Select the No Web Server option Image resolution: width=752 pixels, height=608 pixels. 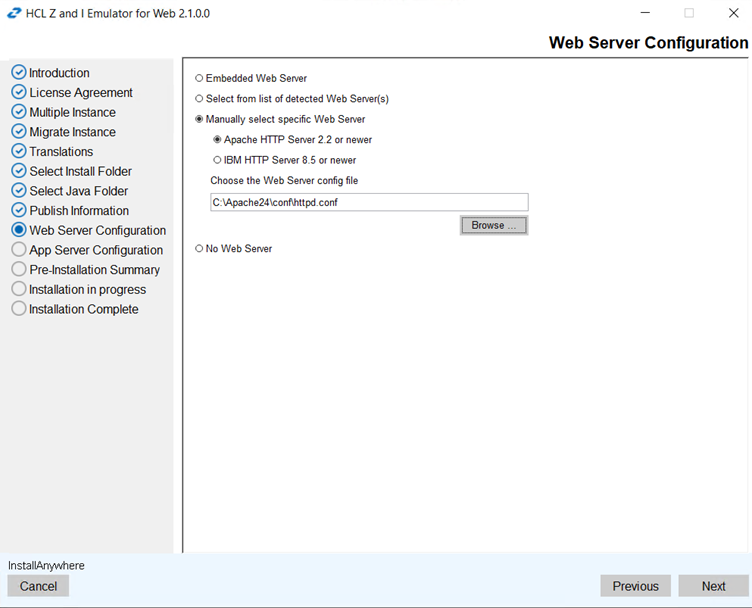coord(199,248)
